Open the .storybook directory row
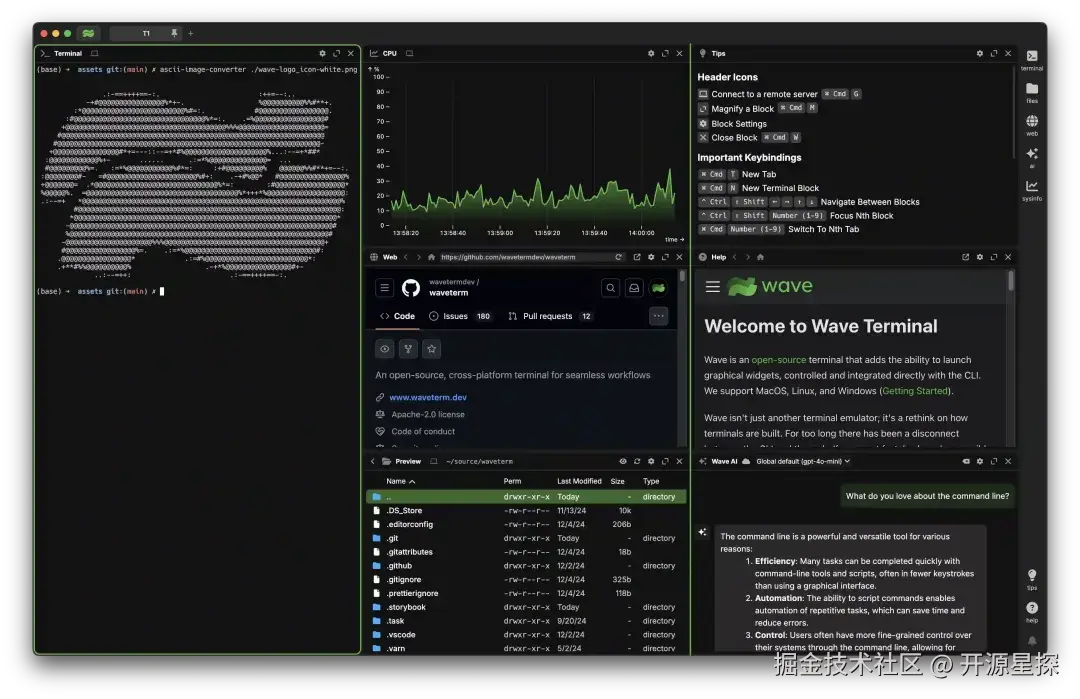Screen dimensions: 1080x699 click(x=526, y=607)
